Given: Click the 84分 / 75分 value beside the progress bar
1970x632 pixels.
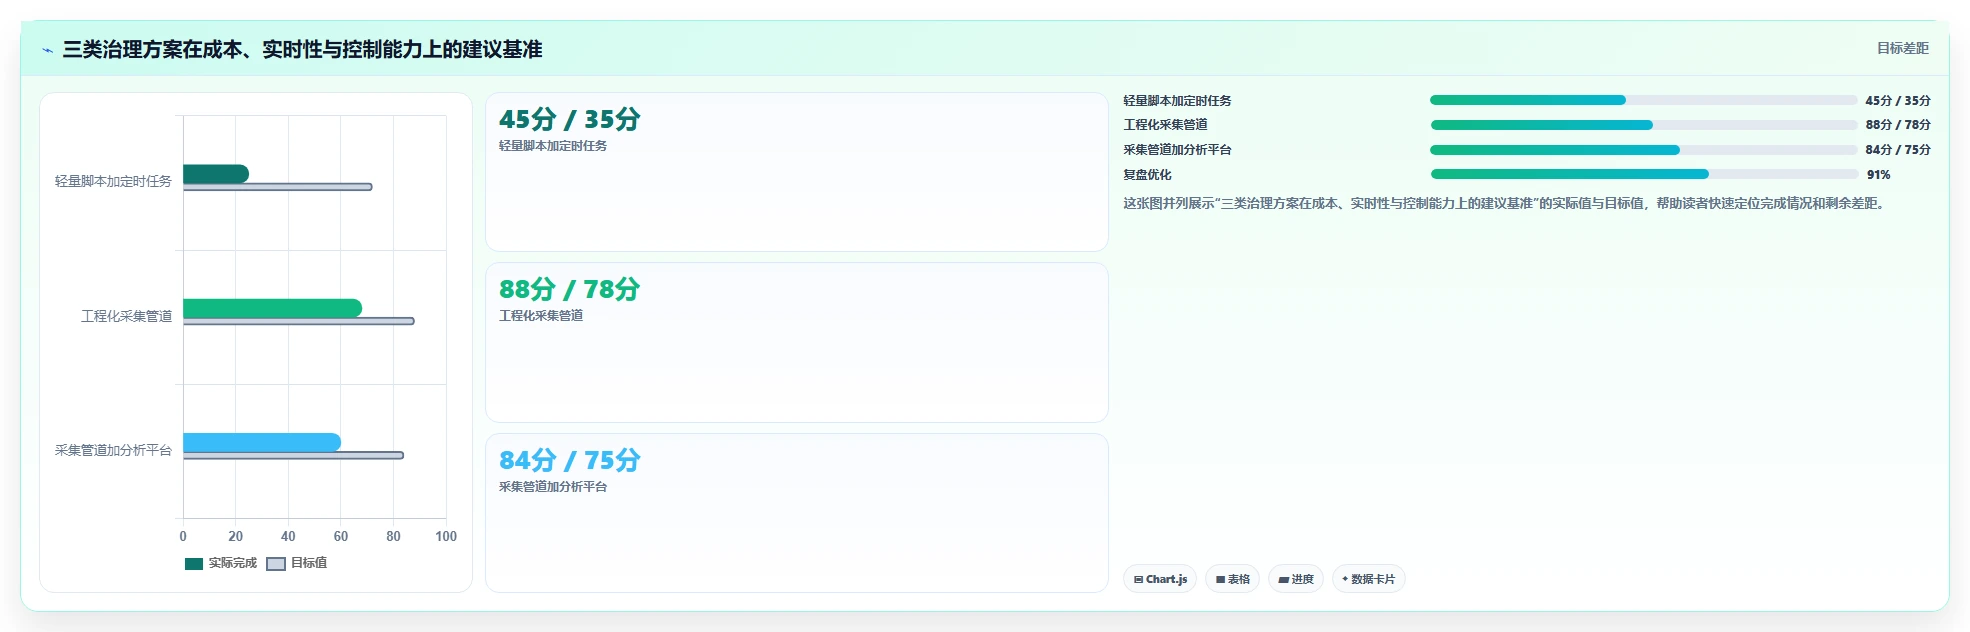Looking at the screenshot, I should pyautogui.click(x=1897, y=150).
